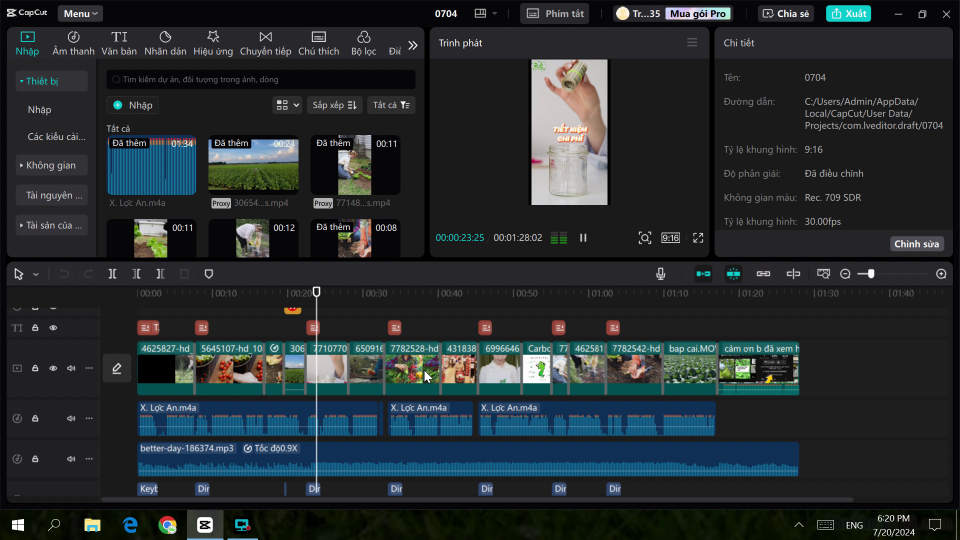This screenshot has height=540, width=960.
Task: Switch to the Văn bản text tab
Action: [x=119, y=43]
